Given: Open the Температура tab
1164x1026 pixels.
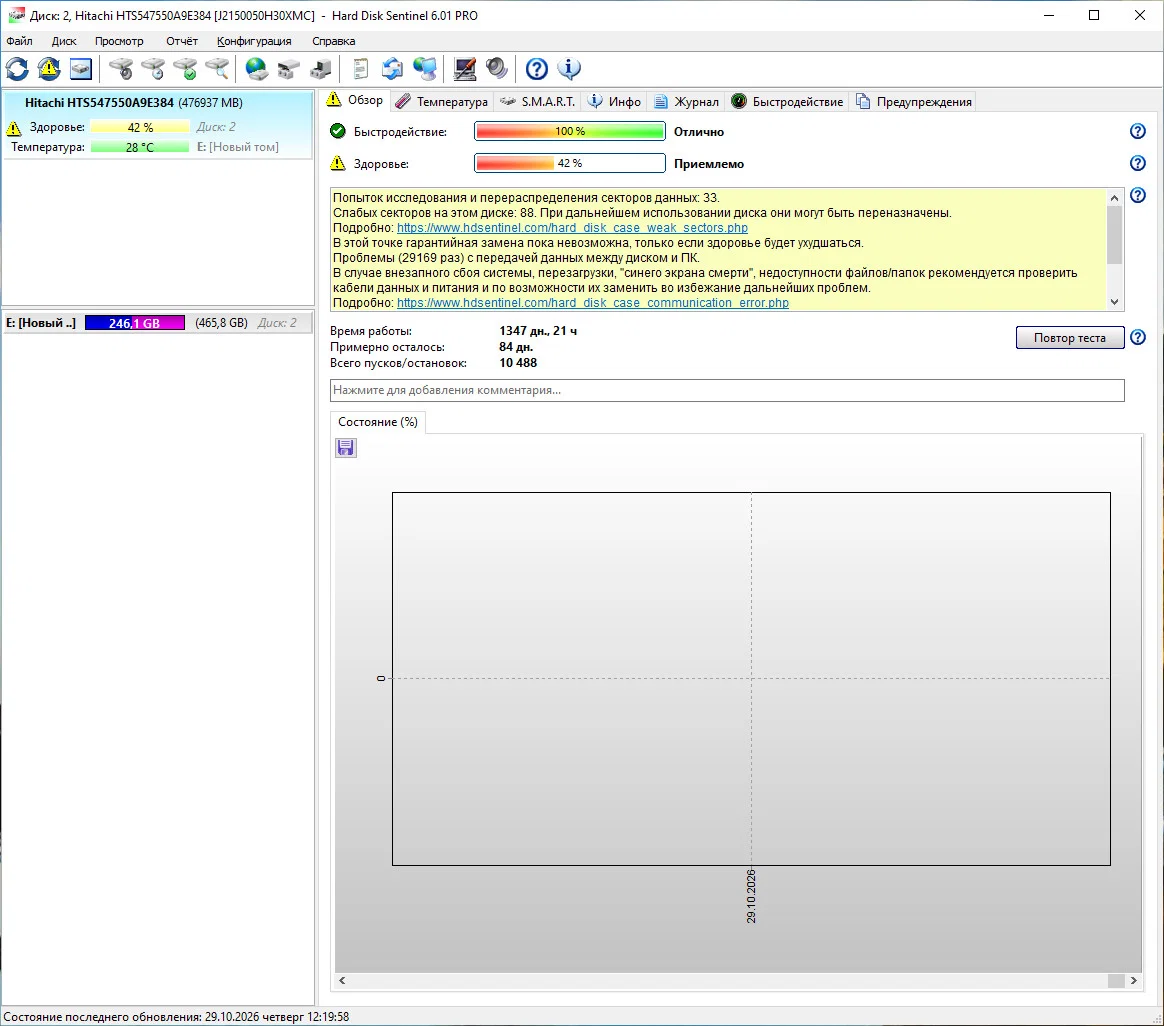Looking at the screenshot, I should click(x=442, y=102).
